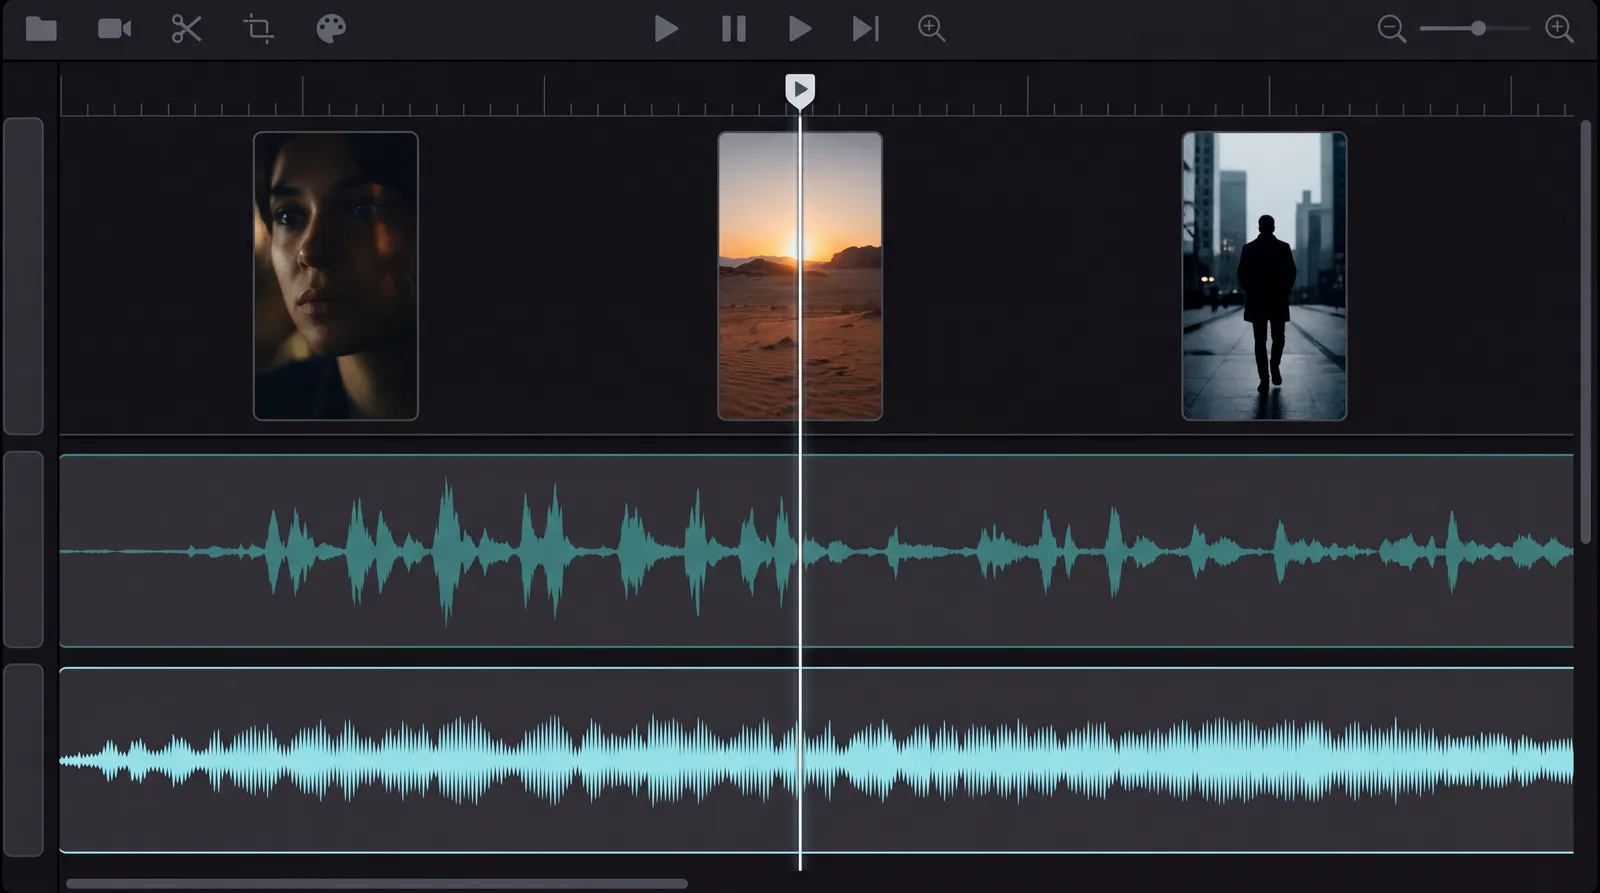Viewport: 1600px width, 893px height.
Task: Click the playhead marker on the ruler
Action: [x=800, y=90]
